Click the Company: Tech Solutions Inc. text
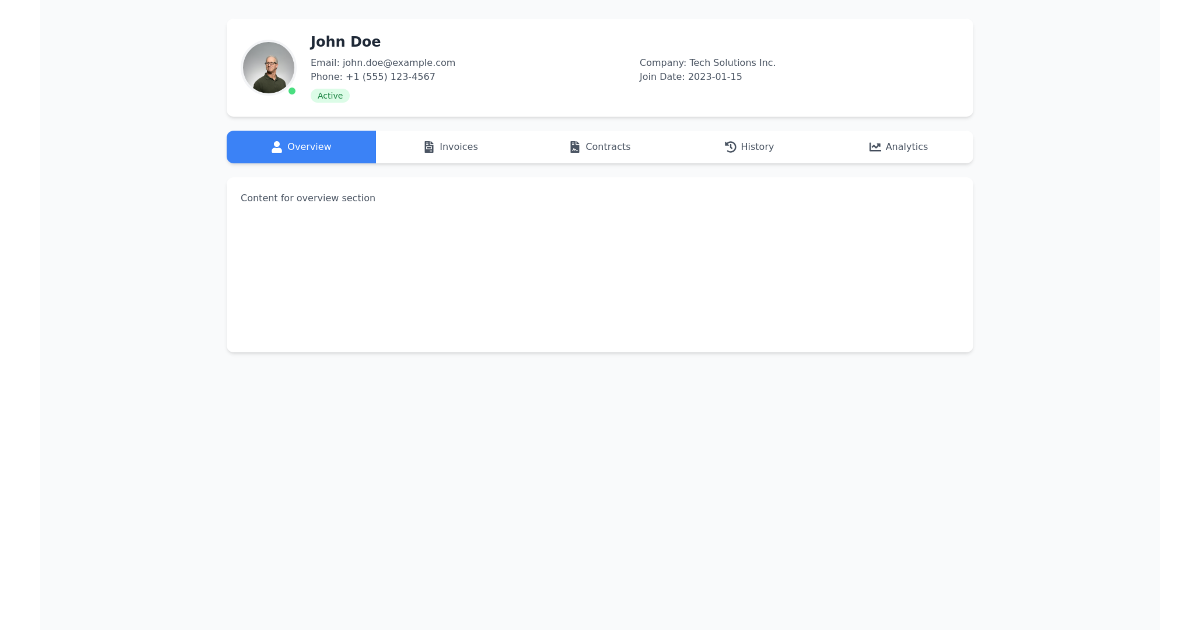The height and width of the screenshot is (630, 1200). tap(707, 62)
